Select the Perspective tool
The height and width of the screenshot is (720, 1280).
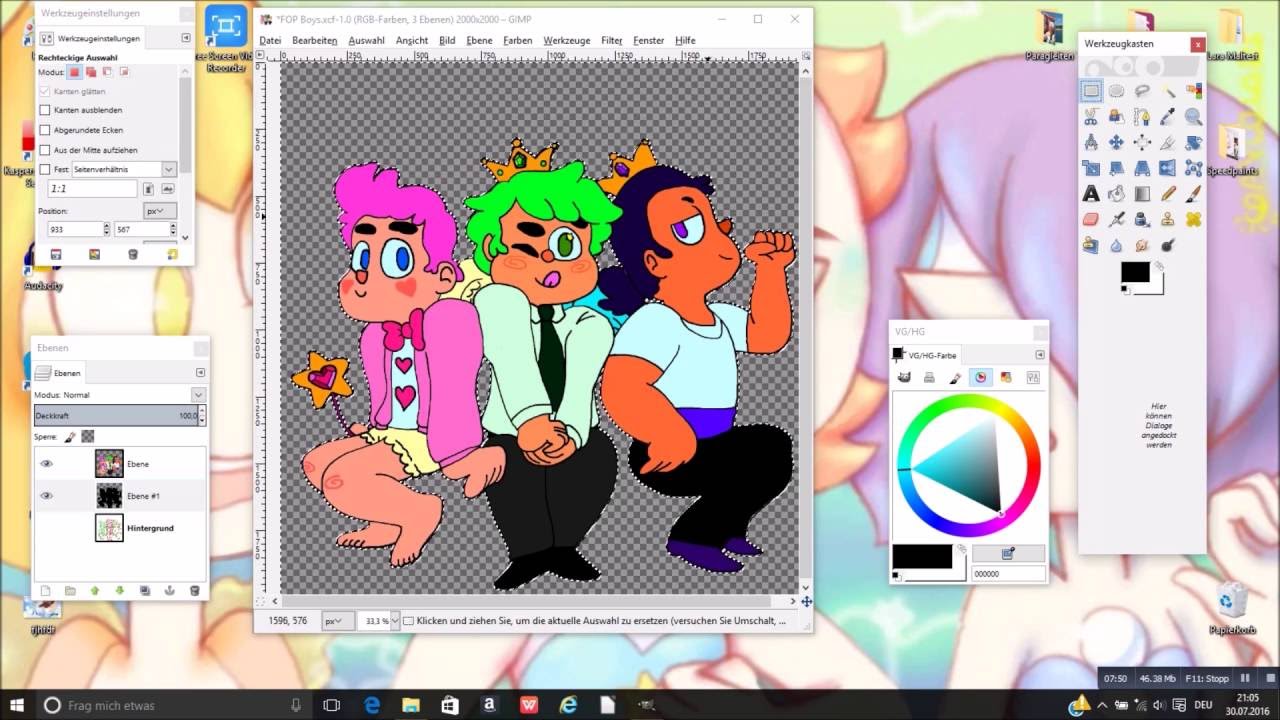[x=1142, y=168]
